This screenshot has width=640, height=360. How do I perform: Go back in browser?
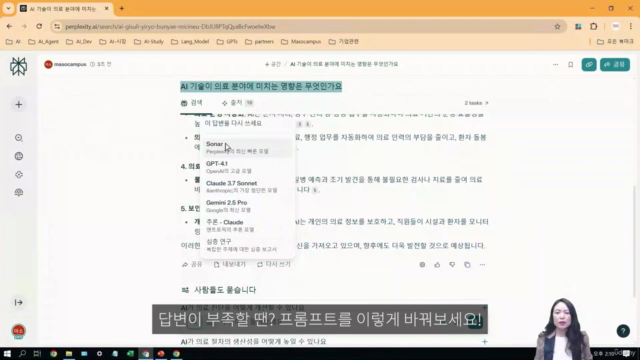pyautogui.click(x=9, y=27)
